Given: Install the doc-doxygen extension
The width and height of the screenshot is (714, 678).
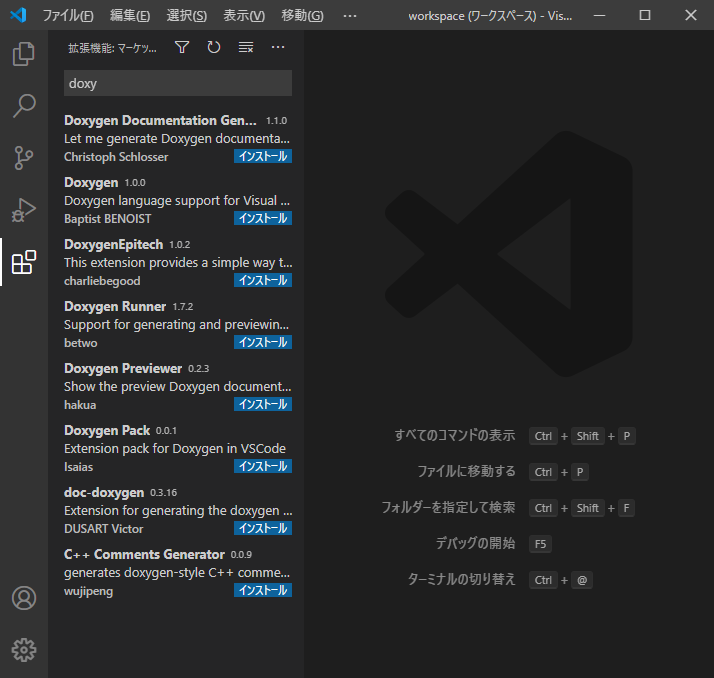Looking at the screenshot, I should coord(263,528).
